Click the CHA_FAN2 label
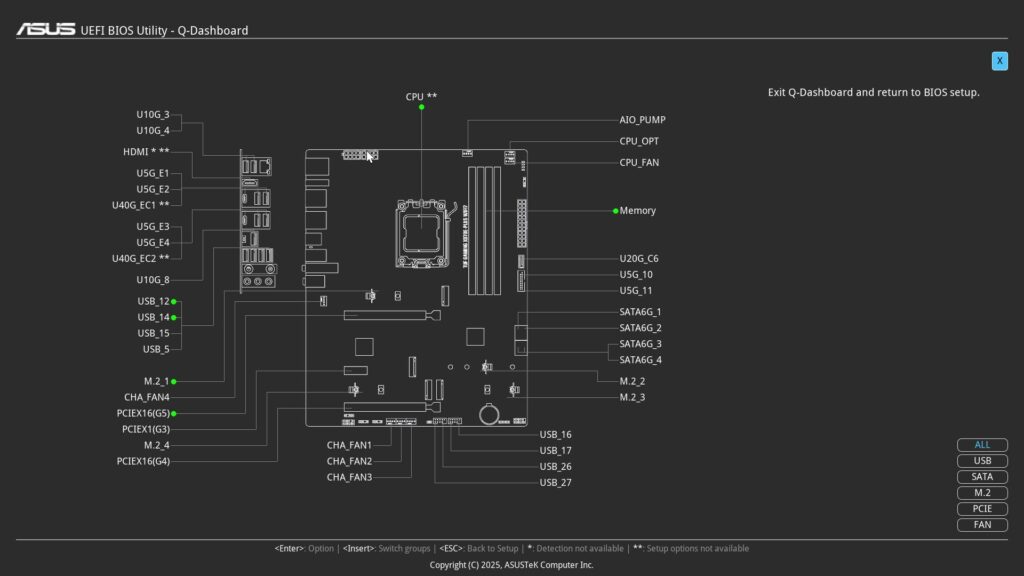The width and height of the screenshot is (1024, 576). pyautogui.click(x=349, y=461)
